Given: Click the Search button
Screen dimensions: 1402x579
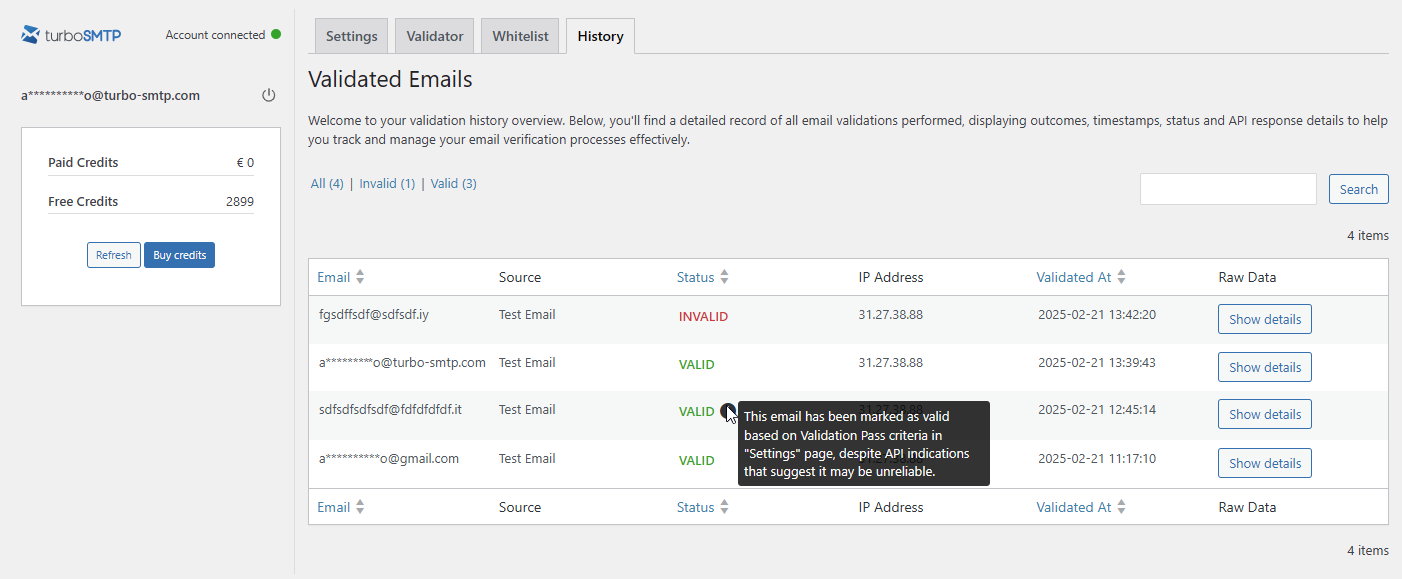Looking at the screenshot, I should pos(1358,189).
